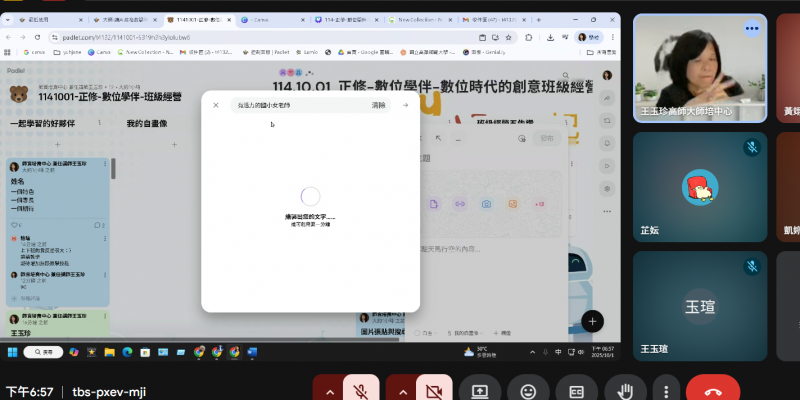Expand Meet audio settings chevron
This screenshot has width=800, height=400.
click(330, 392)
